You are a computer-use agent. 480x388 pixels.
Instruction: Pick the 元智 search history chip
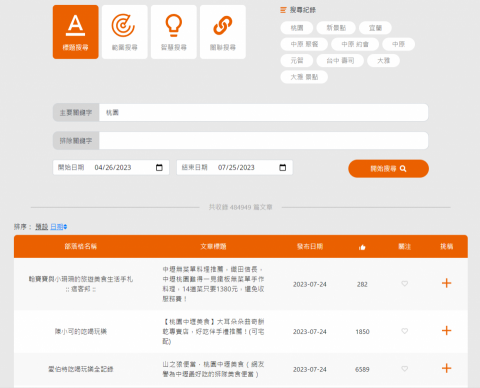click(x=297, y=60)
